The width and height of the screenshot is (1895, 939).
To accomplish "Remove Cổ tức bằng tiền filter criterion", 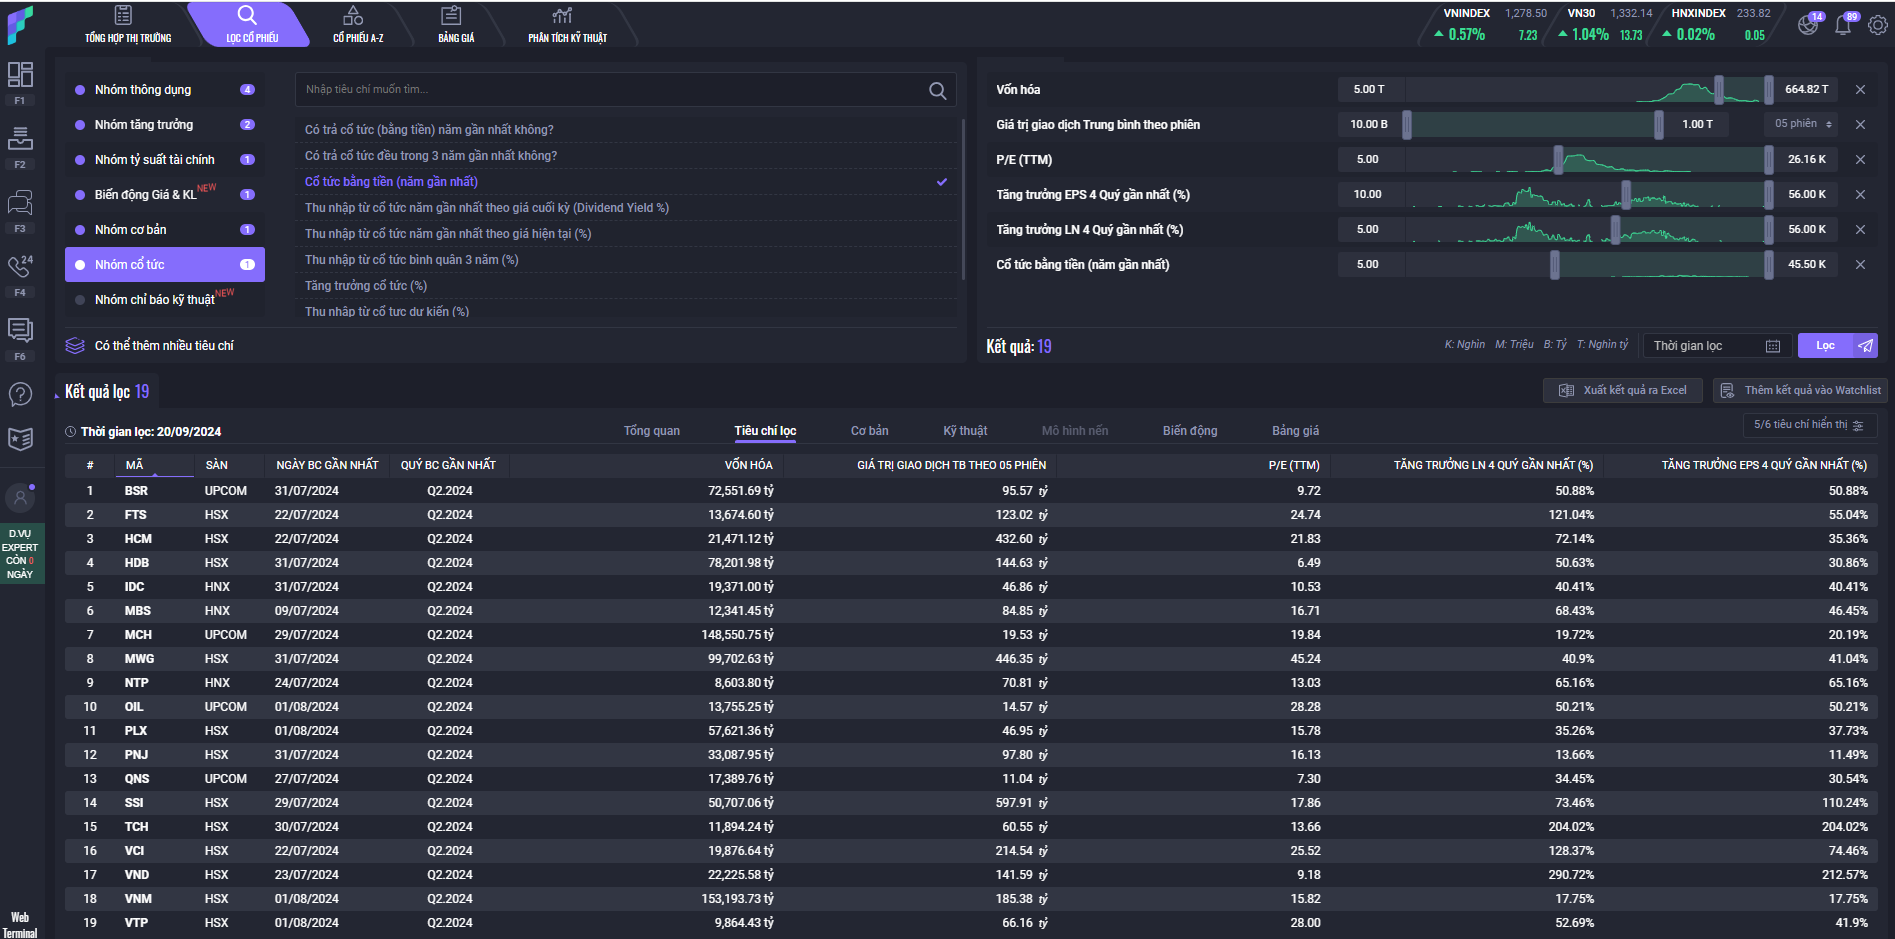I will tap(1860, 265).
